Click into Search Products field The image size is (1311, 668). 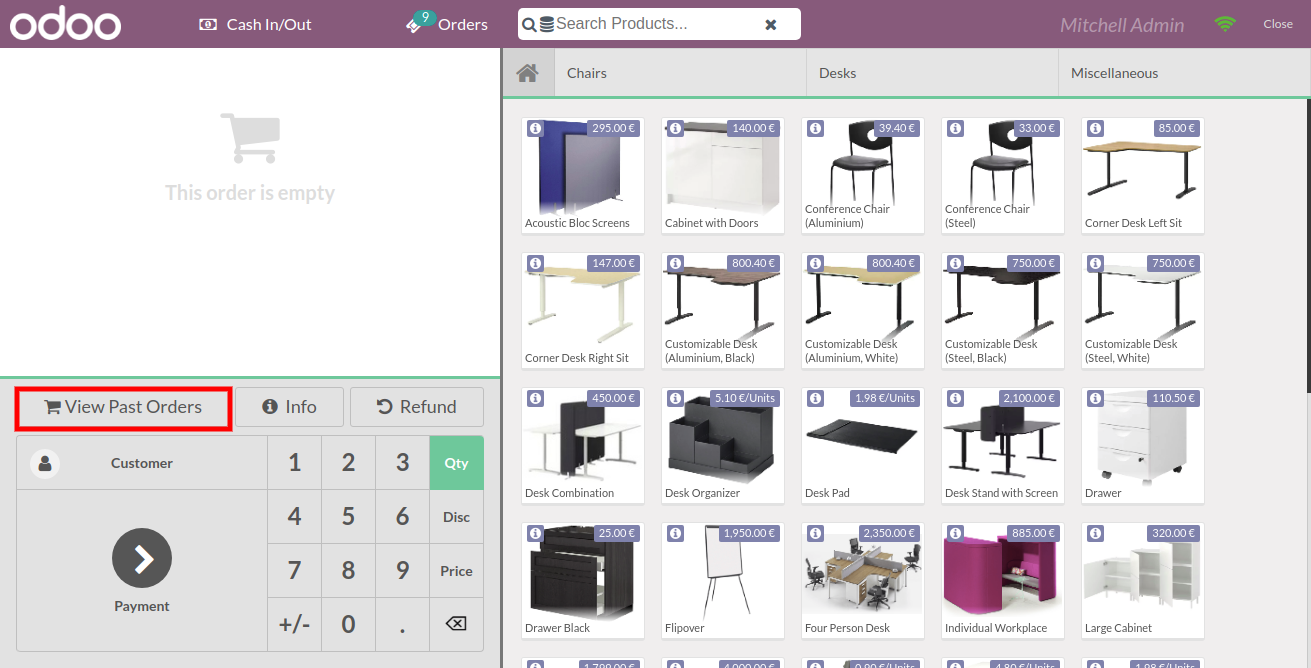[x=650, y=24]
